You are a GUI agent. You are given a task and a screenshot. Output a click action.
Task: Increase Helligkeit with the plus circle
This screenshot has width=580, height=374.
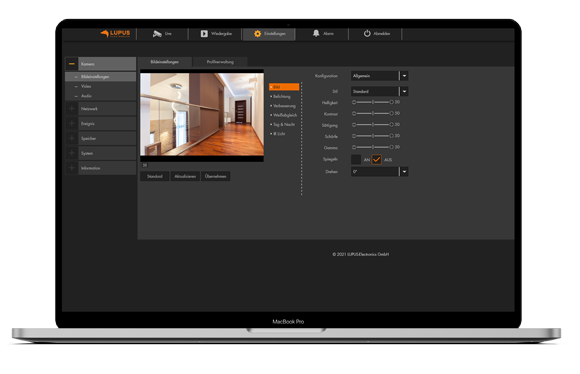pyautogui.click(x=391, y=102)
